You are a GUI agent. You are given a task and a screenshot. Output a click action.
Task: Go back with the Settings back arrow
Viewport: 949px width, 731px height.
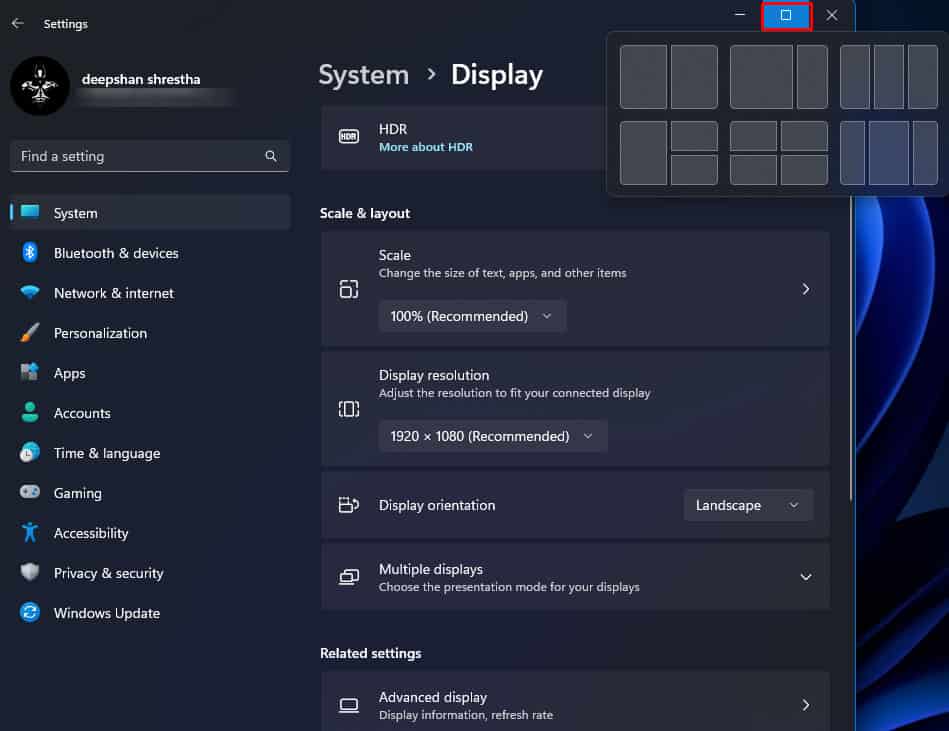[x=18, y=24]
